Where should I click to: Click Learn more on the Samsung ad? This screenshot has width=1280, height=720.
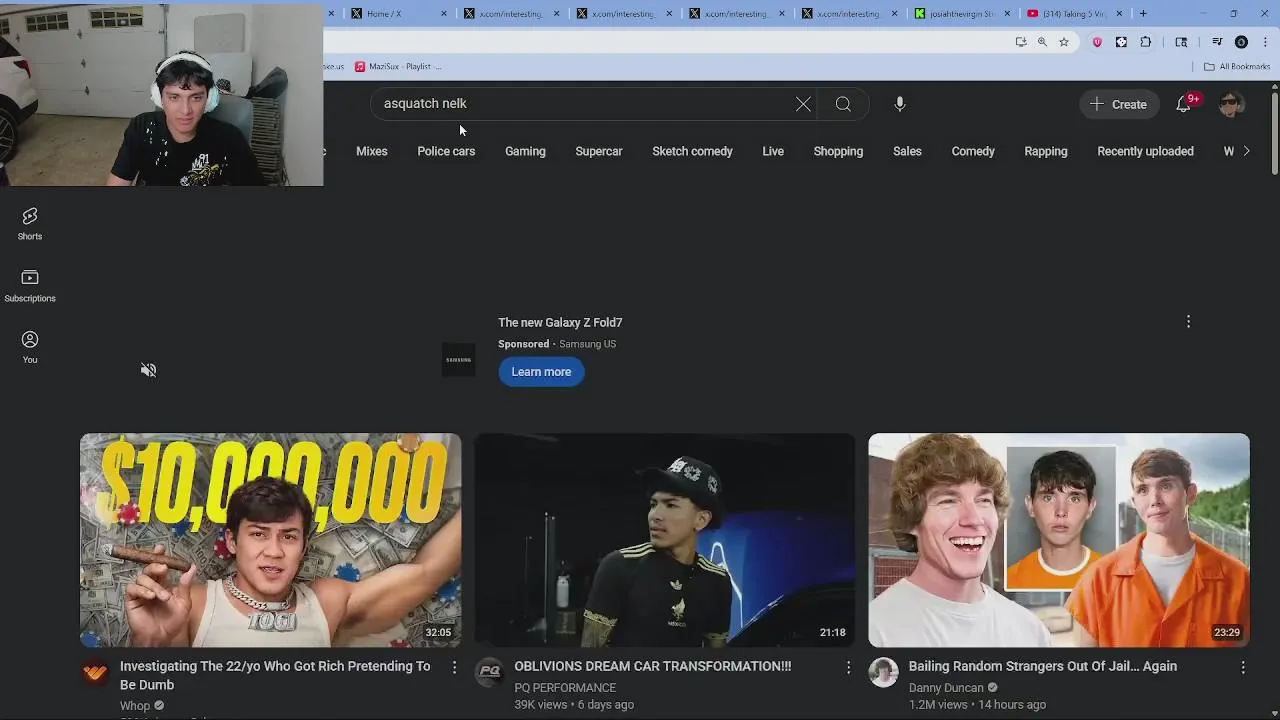click(541, 372)
